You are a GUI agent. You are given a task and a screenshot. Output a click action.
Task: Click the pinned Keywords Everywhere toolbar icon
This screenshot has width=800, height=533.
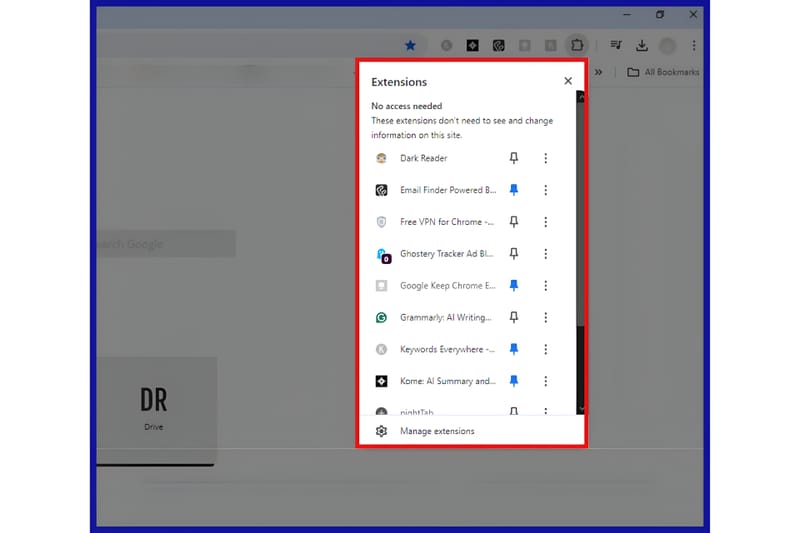(446, 45)
